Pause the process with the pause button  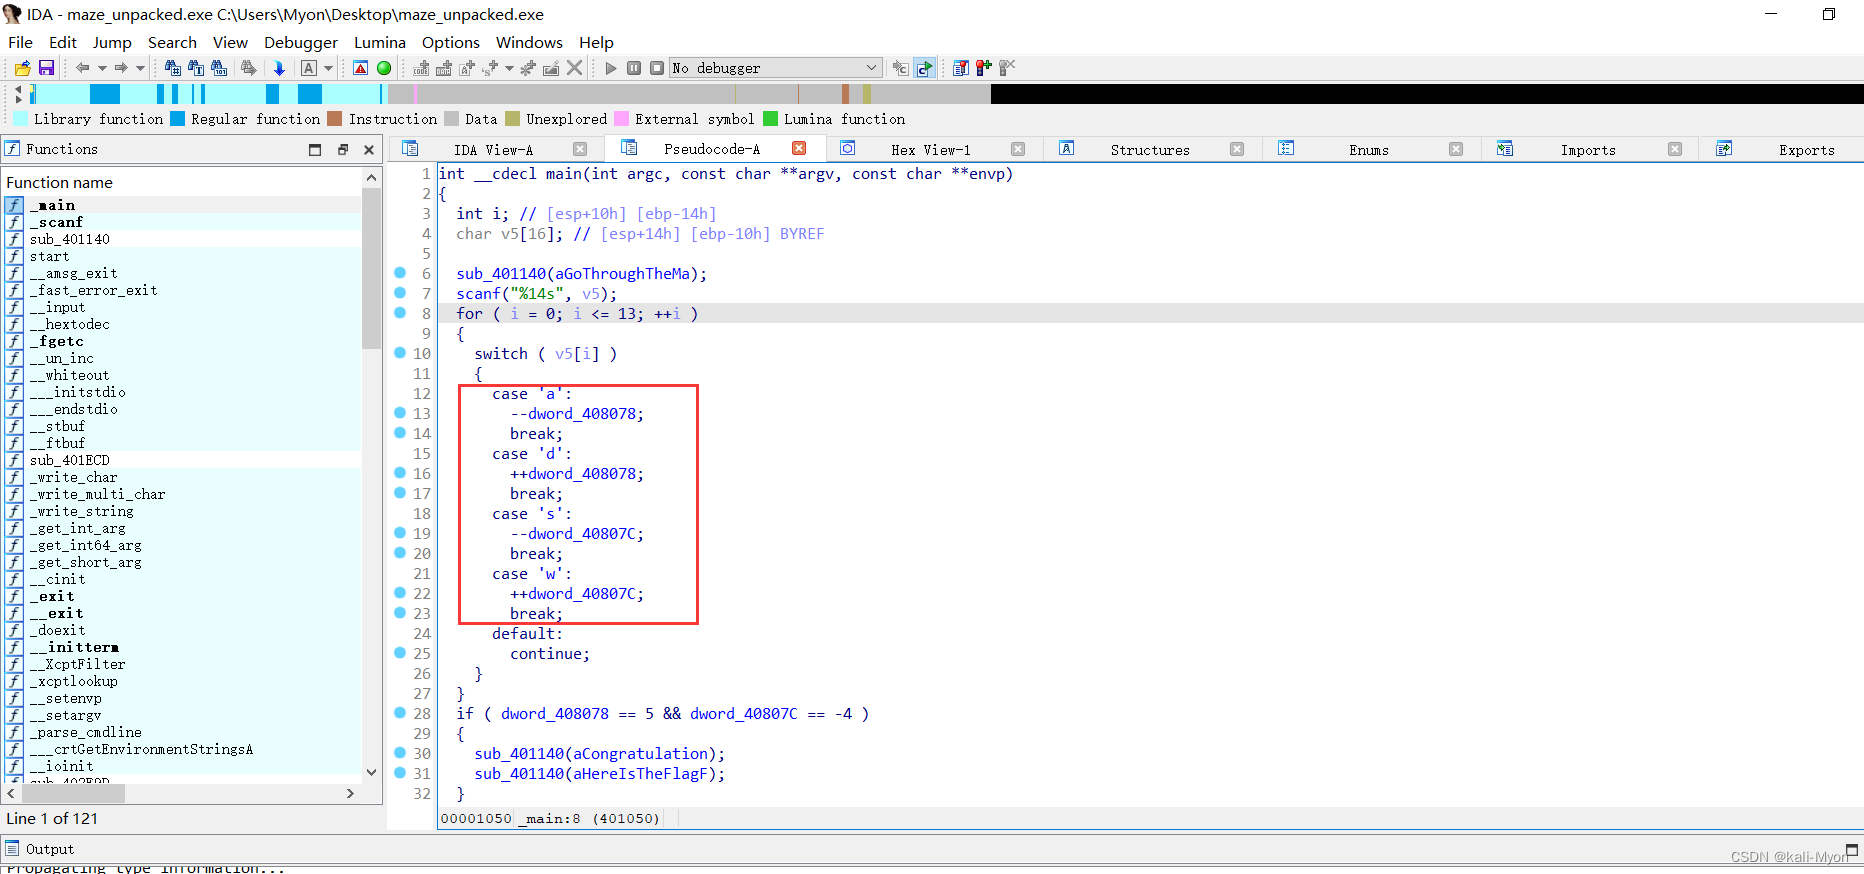click(x=634, y=68)
